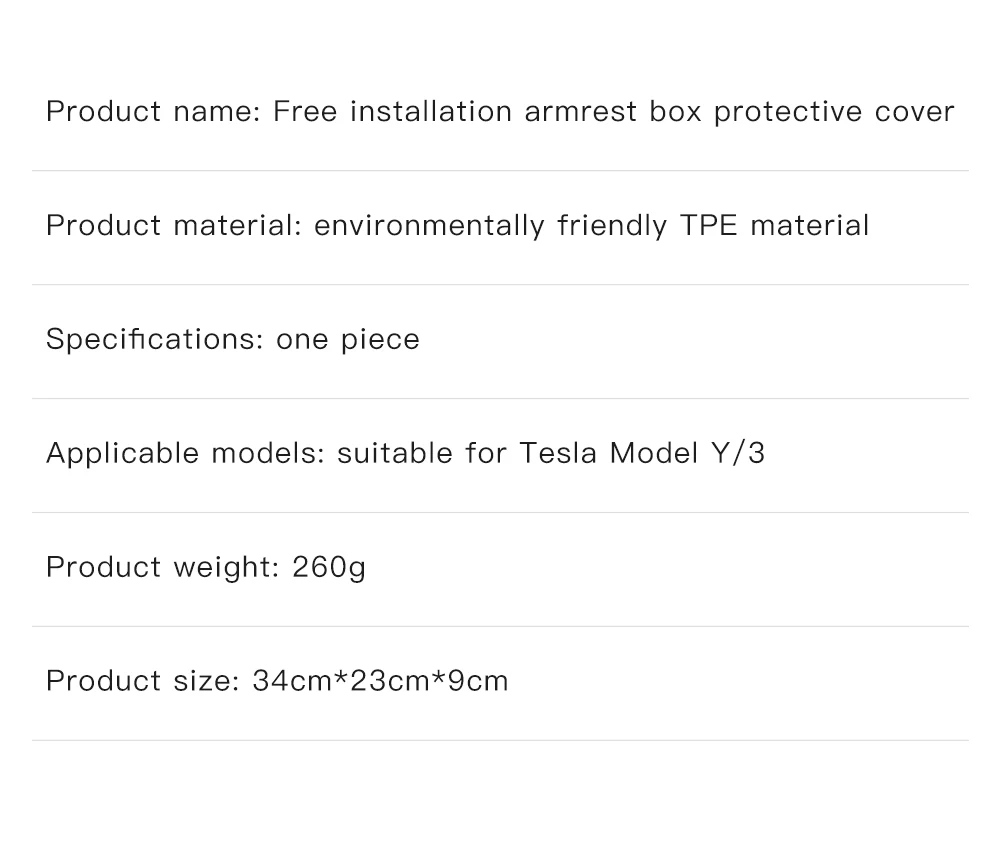The height and width of the screenshot is (841, 1000).
Task: Select the "one piece" value
Action: (348, 339)
